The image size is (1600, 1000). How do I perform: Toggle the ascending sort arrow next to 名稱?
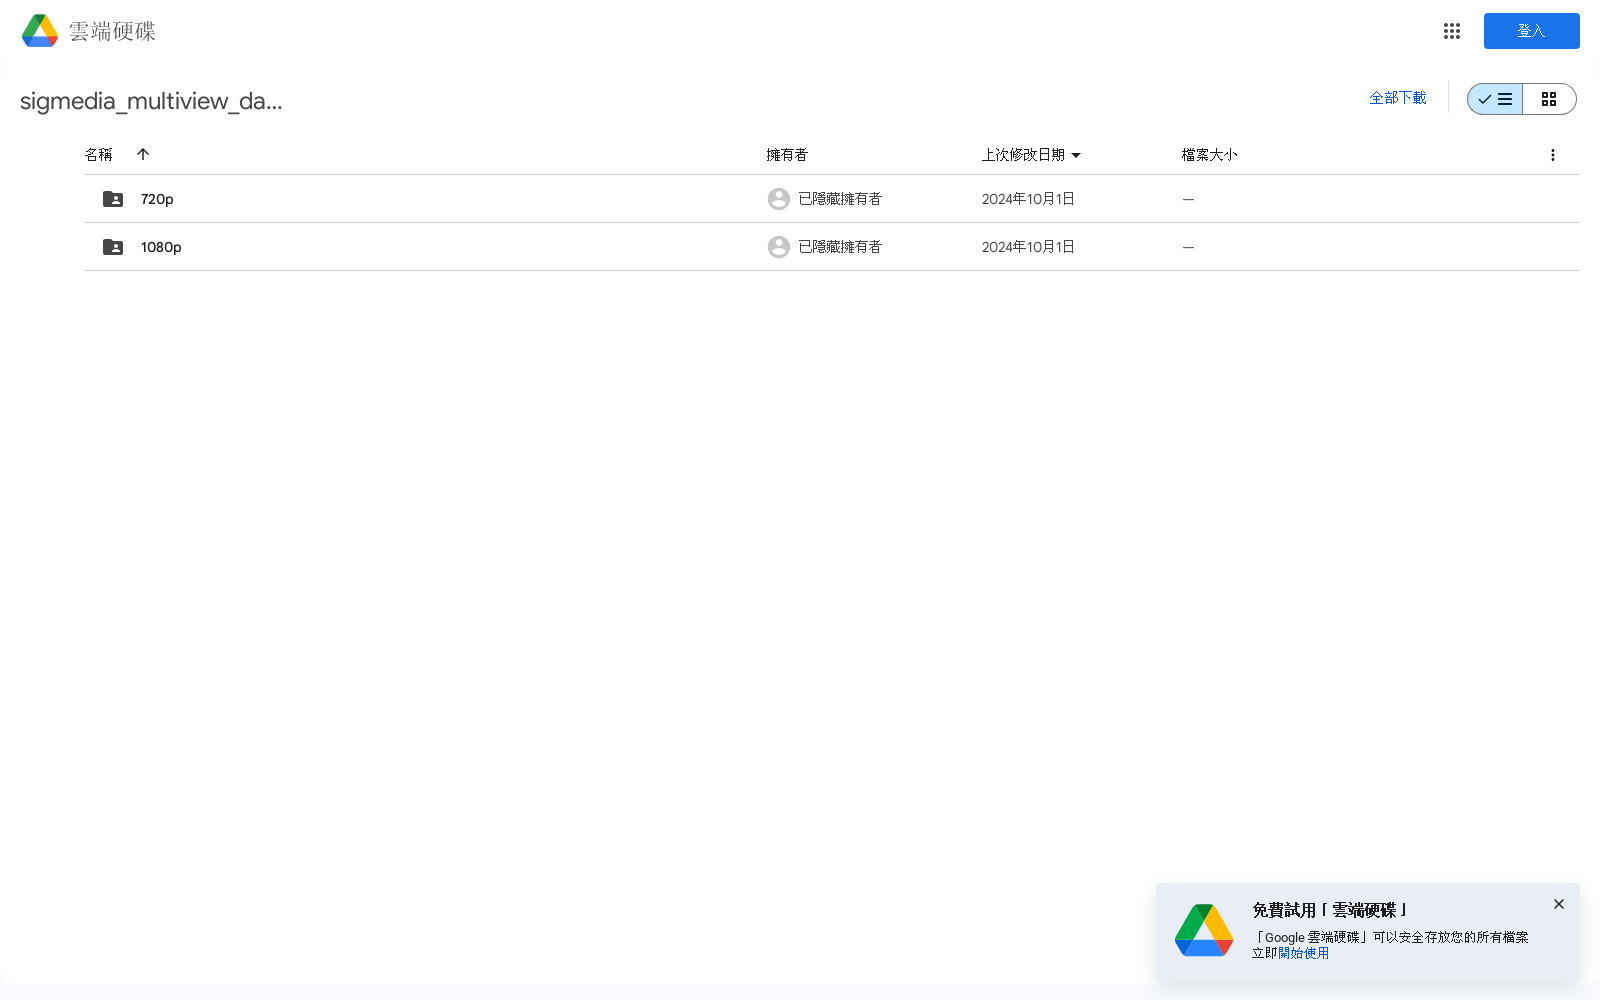143,154
